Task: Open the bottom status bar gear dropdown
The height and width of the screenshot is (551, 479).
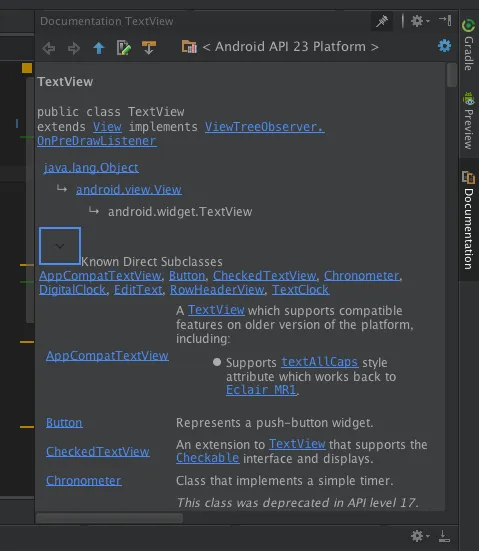Action: coord(420,536)
